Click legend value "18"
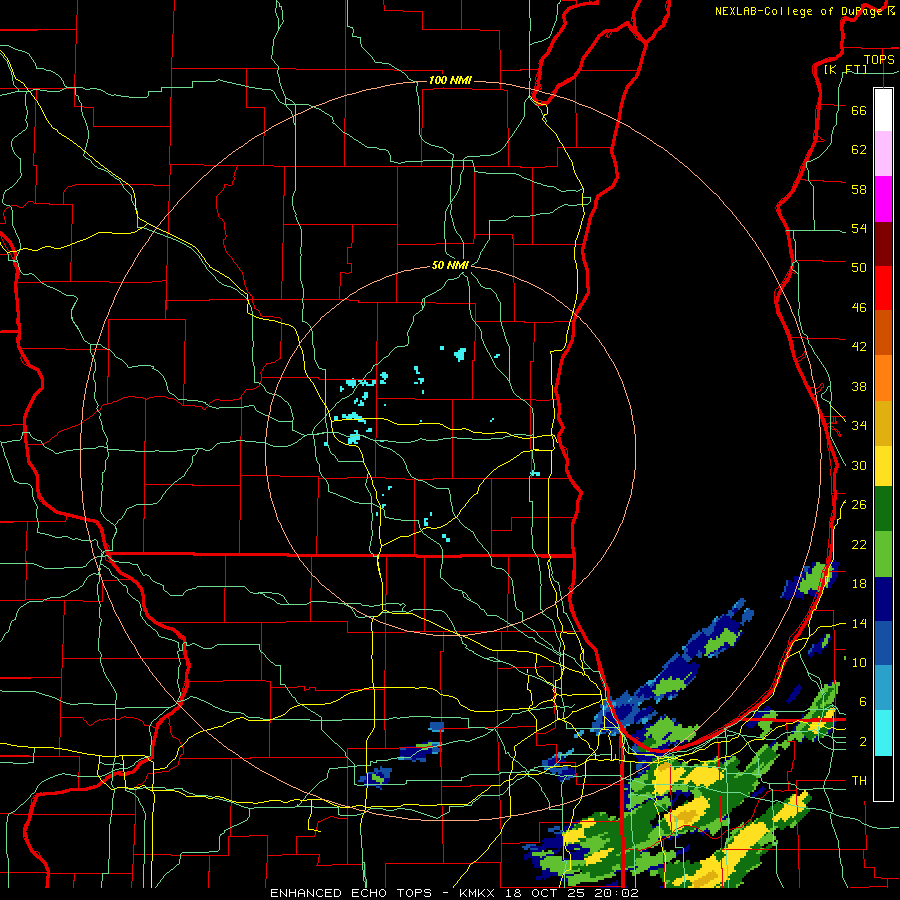 click(x=859, y=584)
